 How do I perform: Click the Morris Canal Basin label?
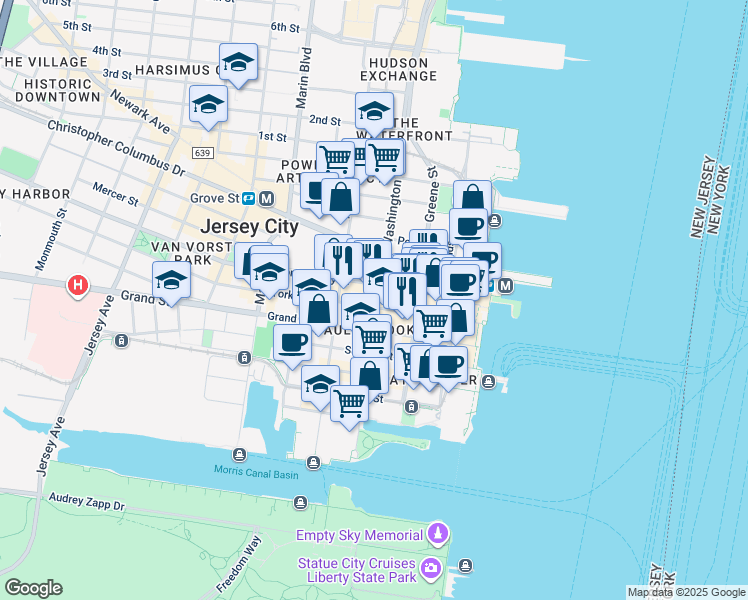pos(256,472)
